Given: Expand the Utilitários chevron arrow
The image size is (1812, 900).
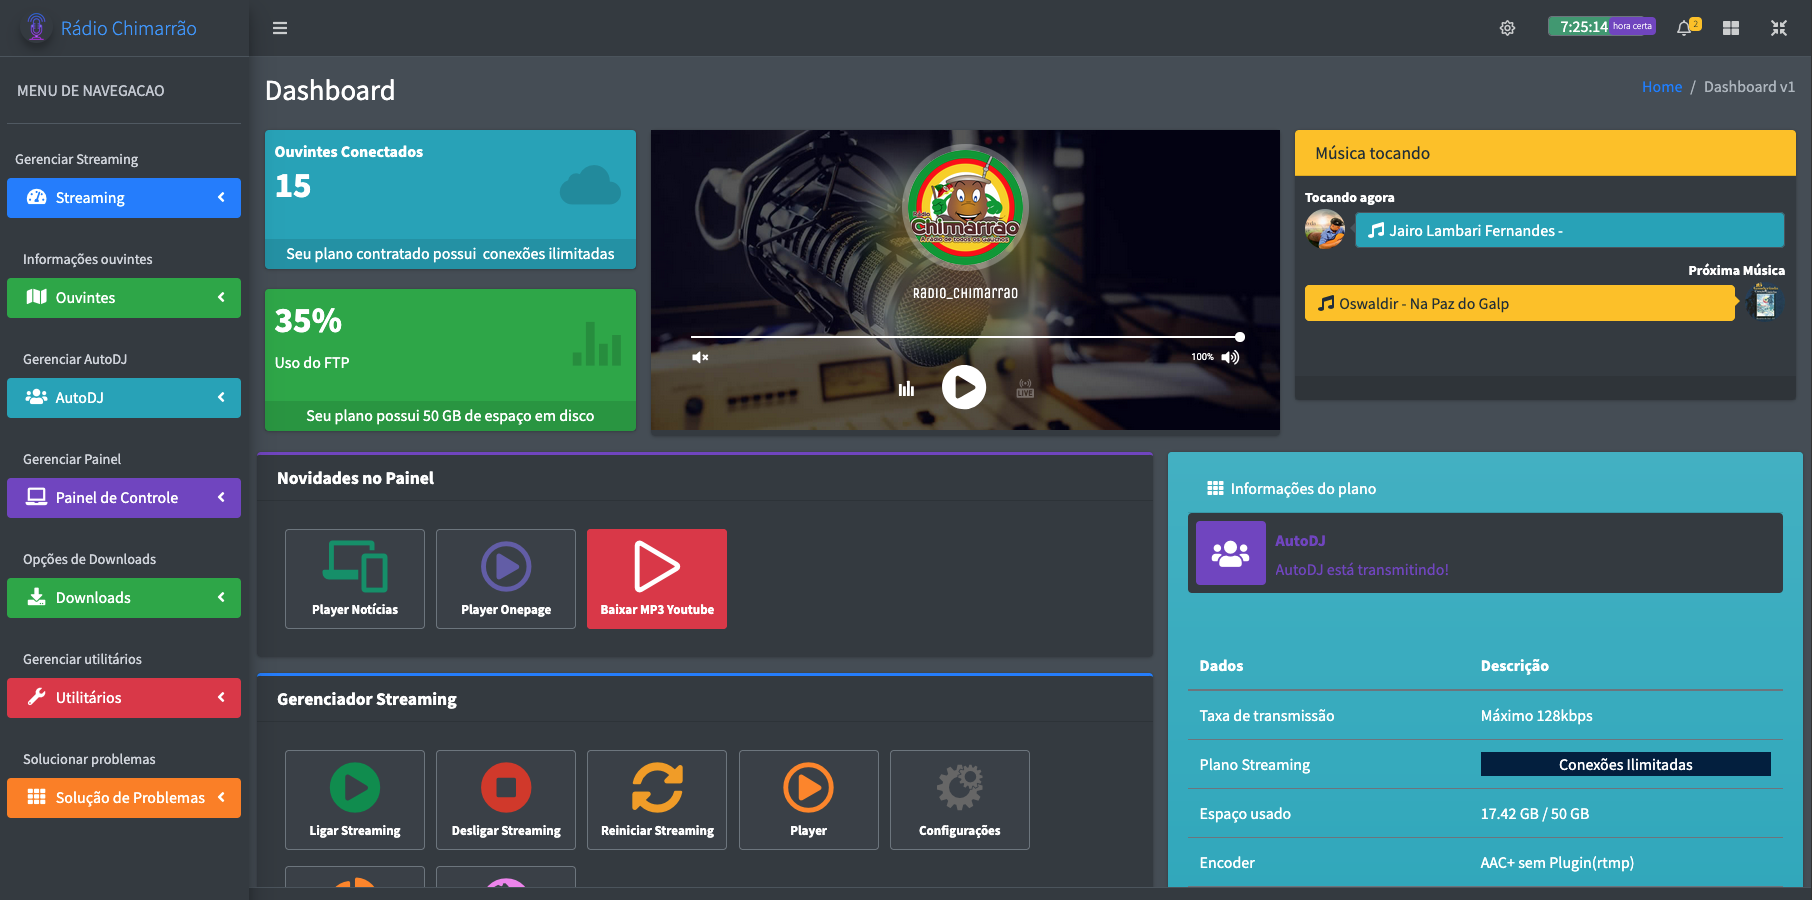Looking at the screenshot, I should (x=221, y=697).
